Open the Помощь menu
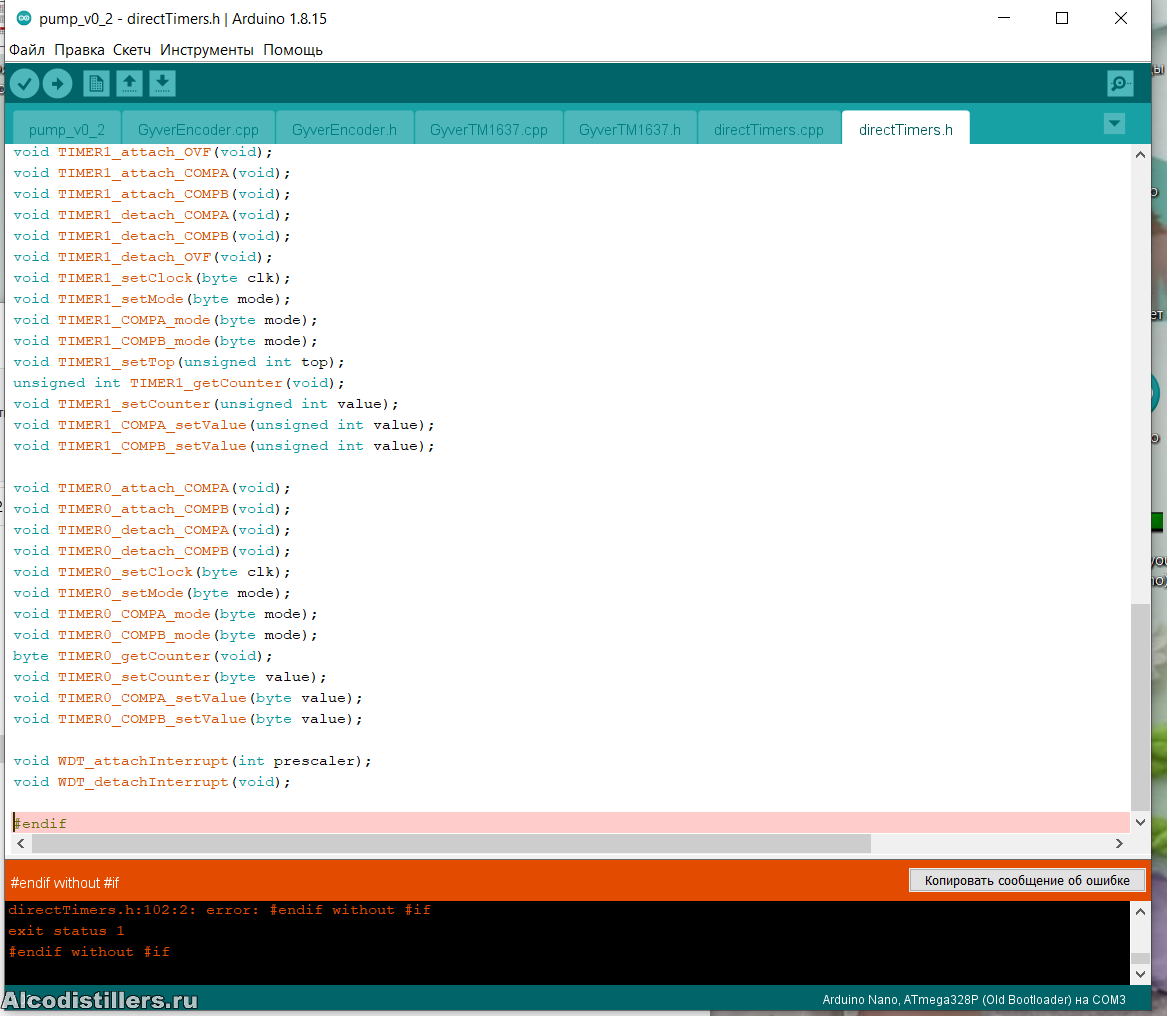The height and width of the screenshot is (1016, 1167). click(x=292, y=50)
